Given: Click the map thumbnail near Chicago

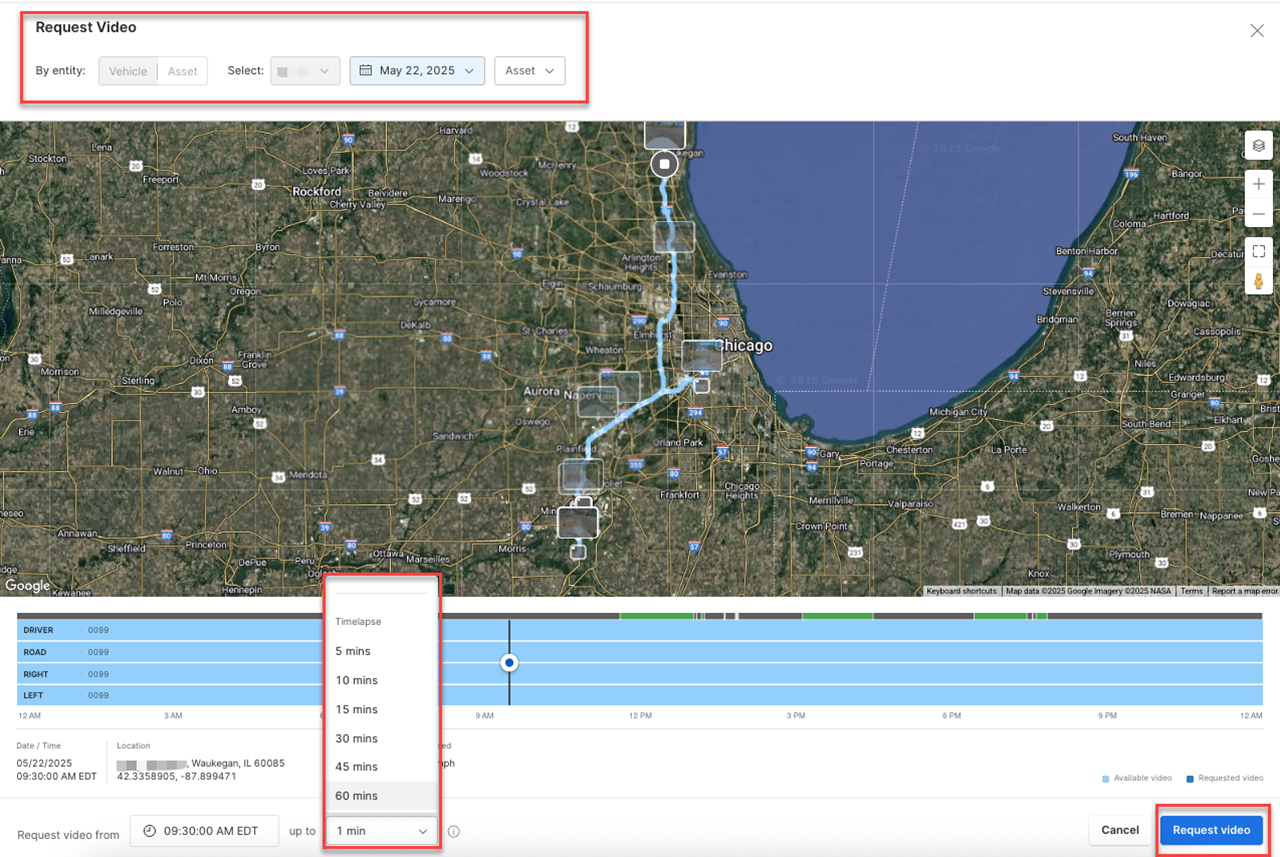Looking at the screenshot, I should pyautogui.click(x=702, y=357).
